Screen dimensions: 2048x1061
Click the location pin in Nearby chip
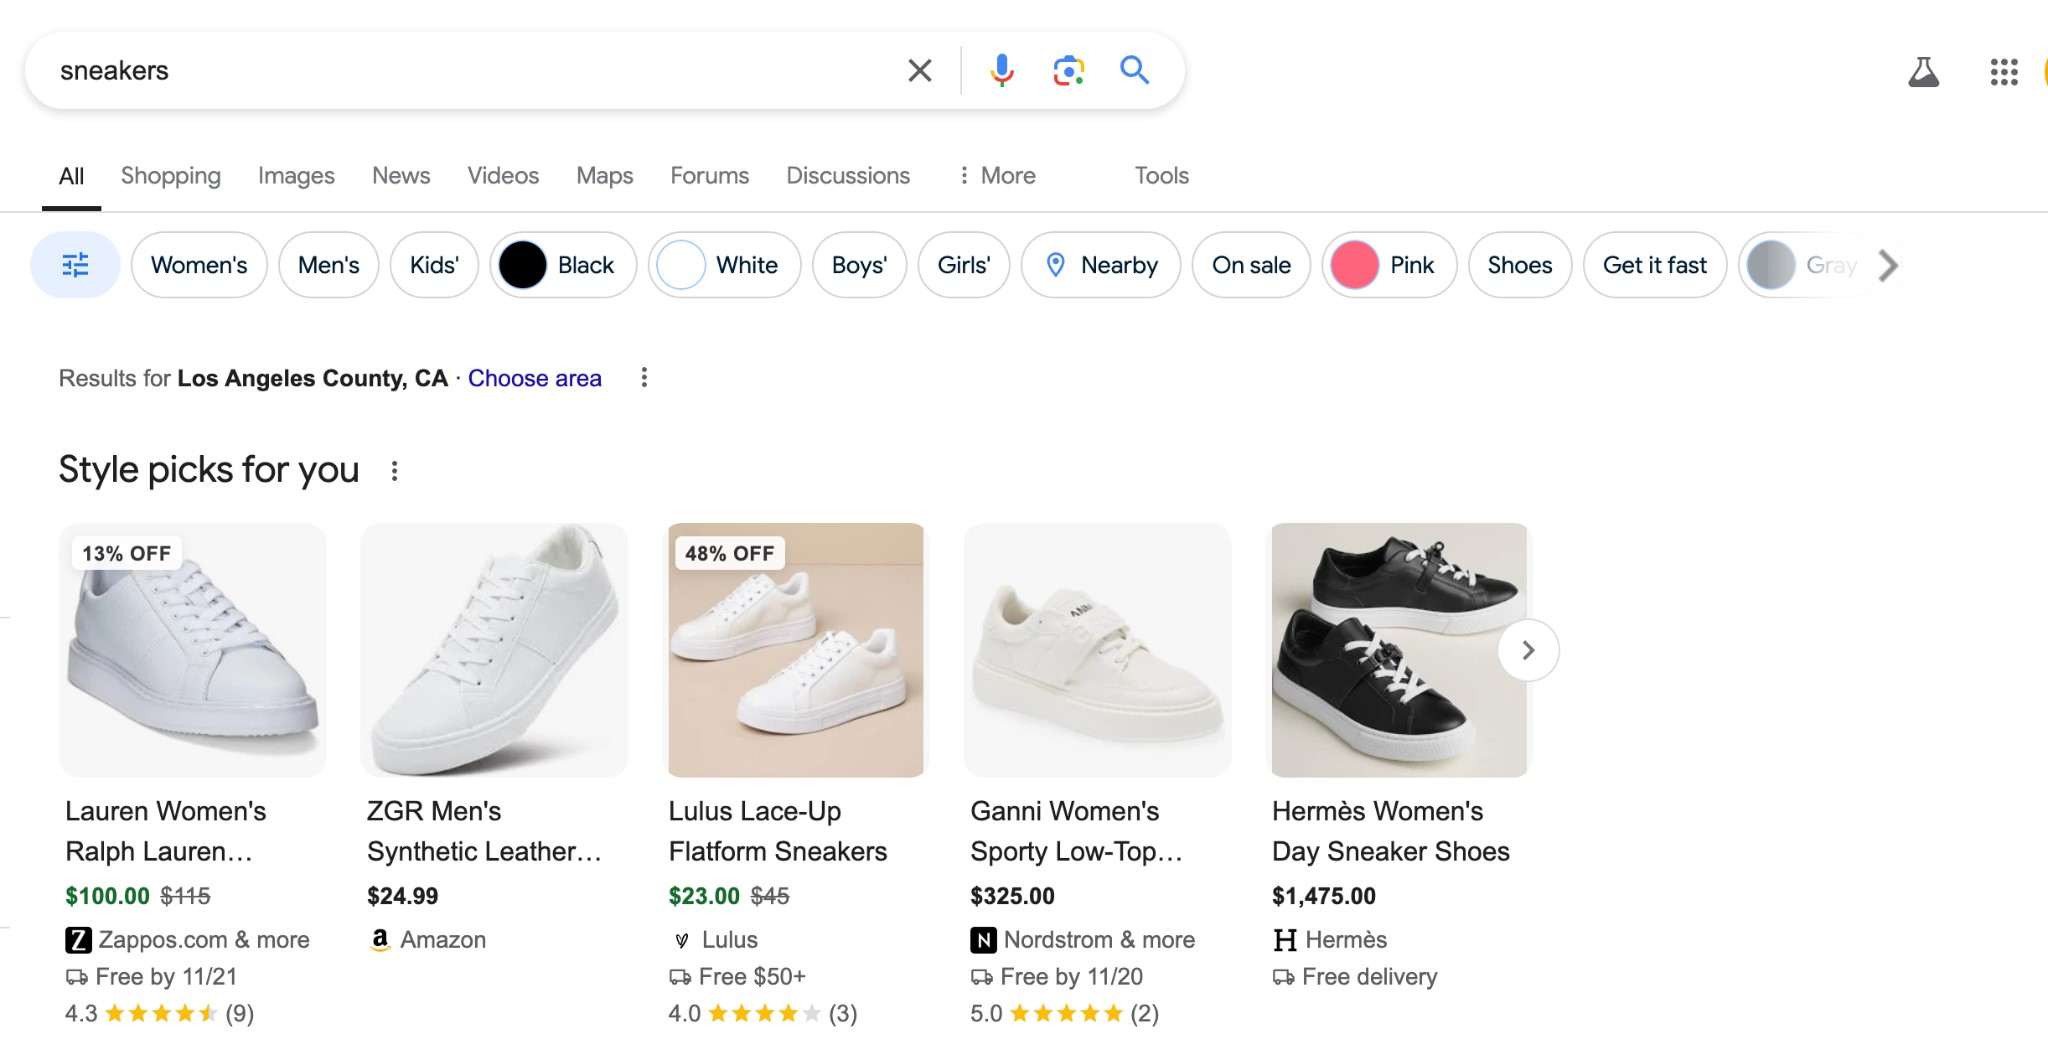(x=1055, y=265)
